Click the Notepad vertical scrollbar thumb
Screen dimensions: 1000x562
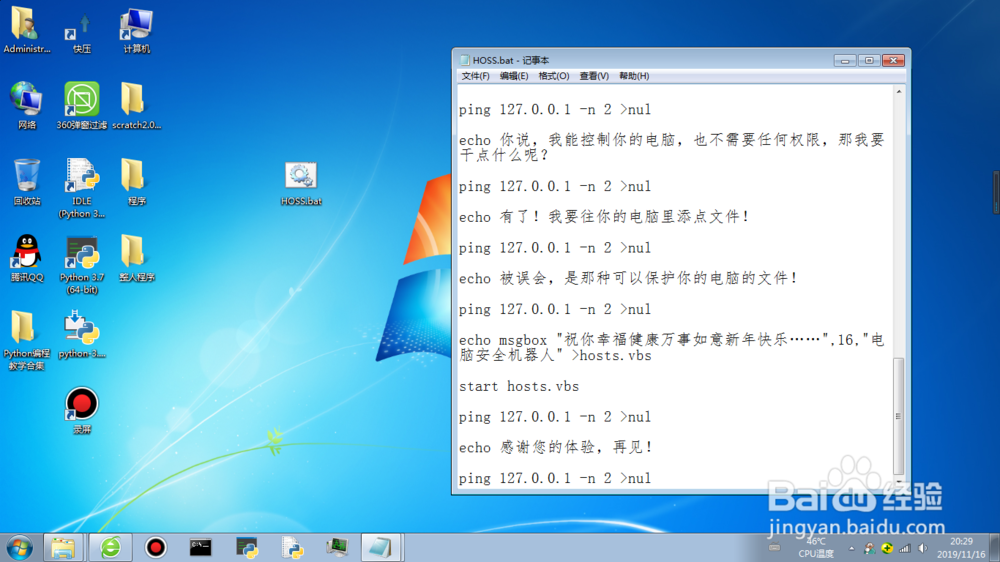click(899, 416)
